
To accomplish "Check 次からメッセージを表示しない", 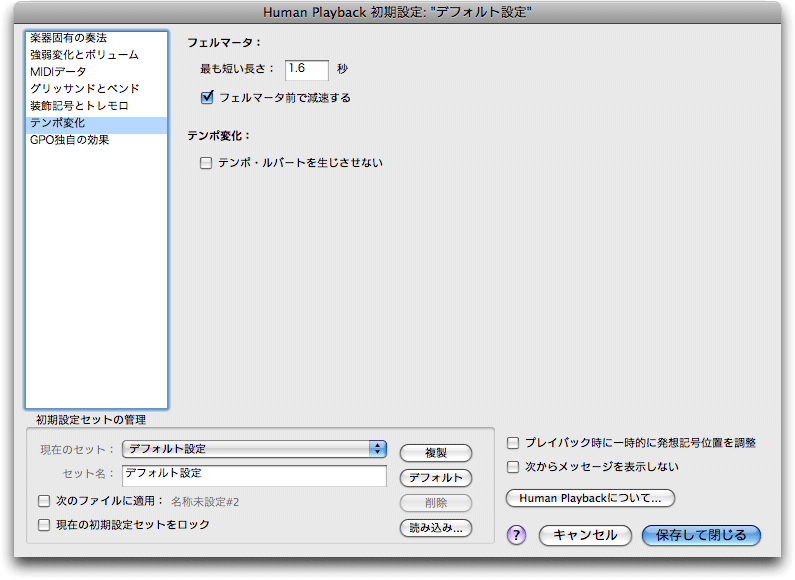I will [x=513, y=467].
